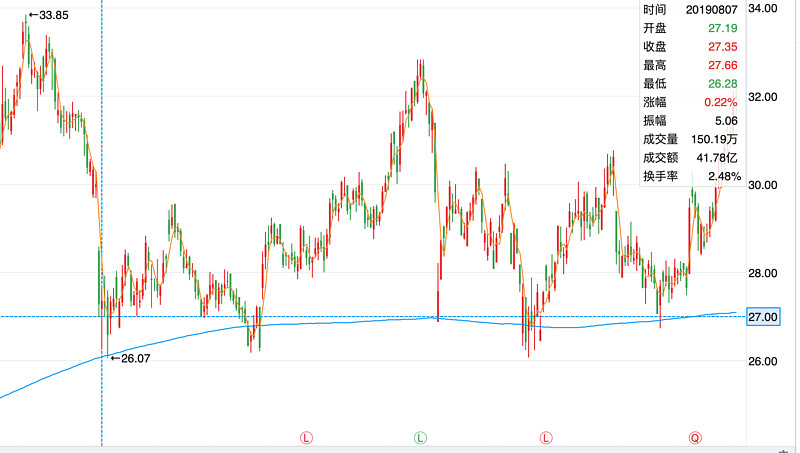
Task: Select the blue 27.00 price tag on axis
Action: tap(763, 317)
